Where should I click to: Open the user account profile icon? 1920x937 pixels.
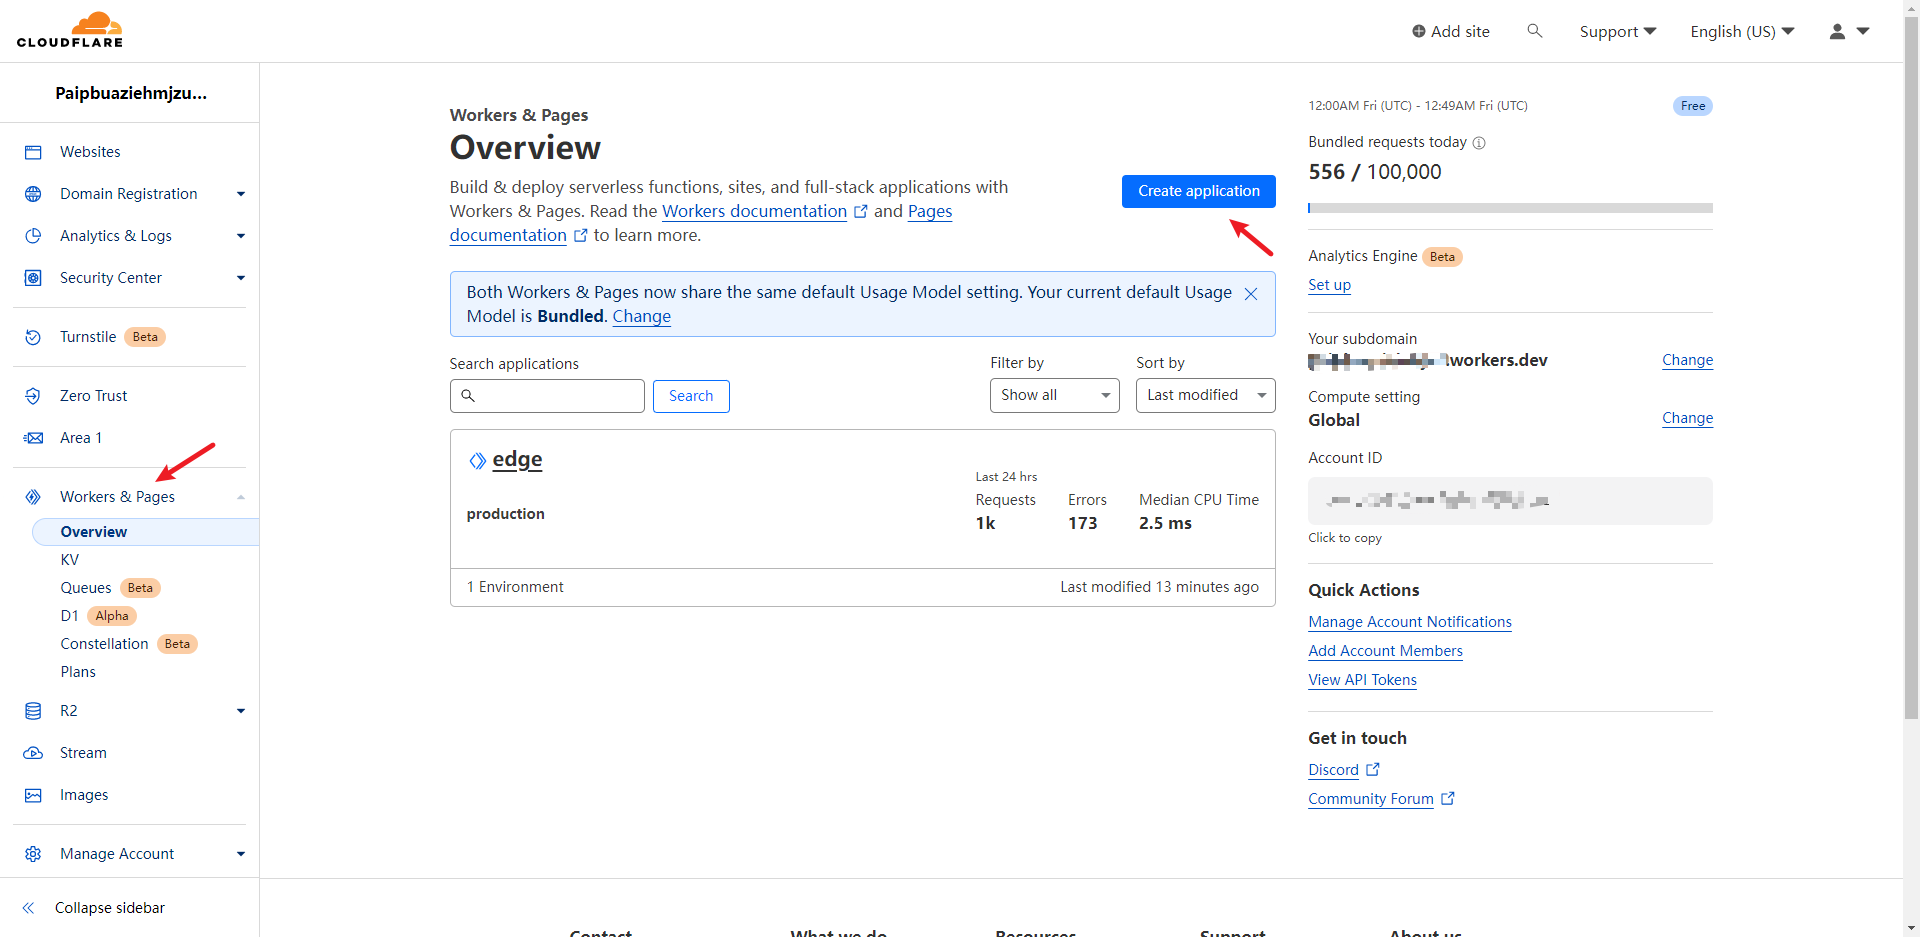[1837, 31]
